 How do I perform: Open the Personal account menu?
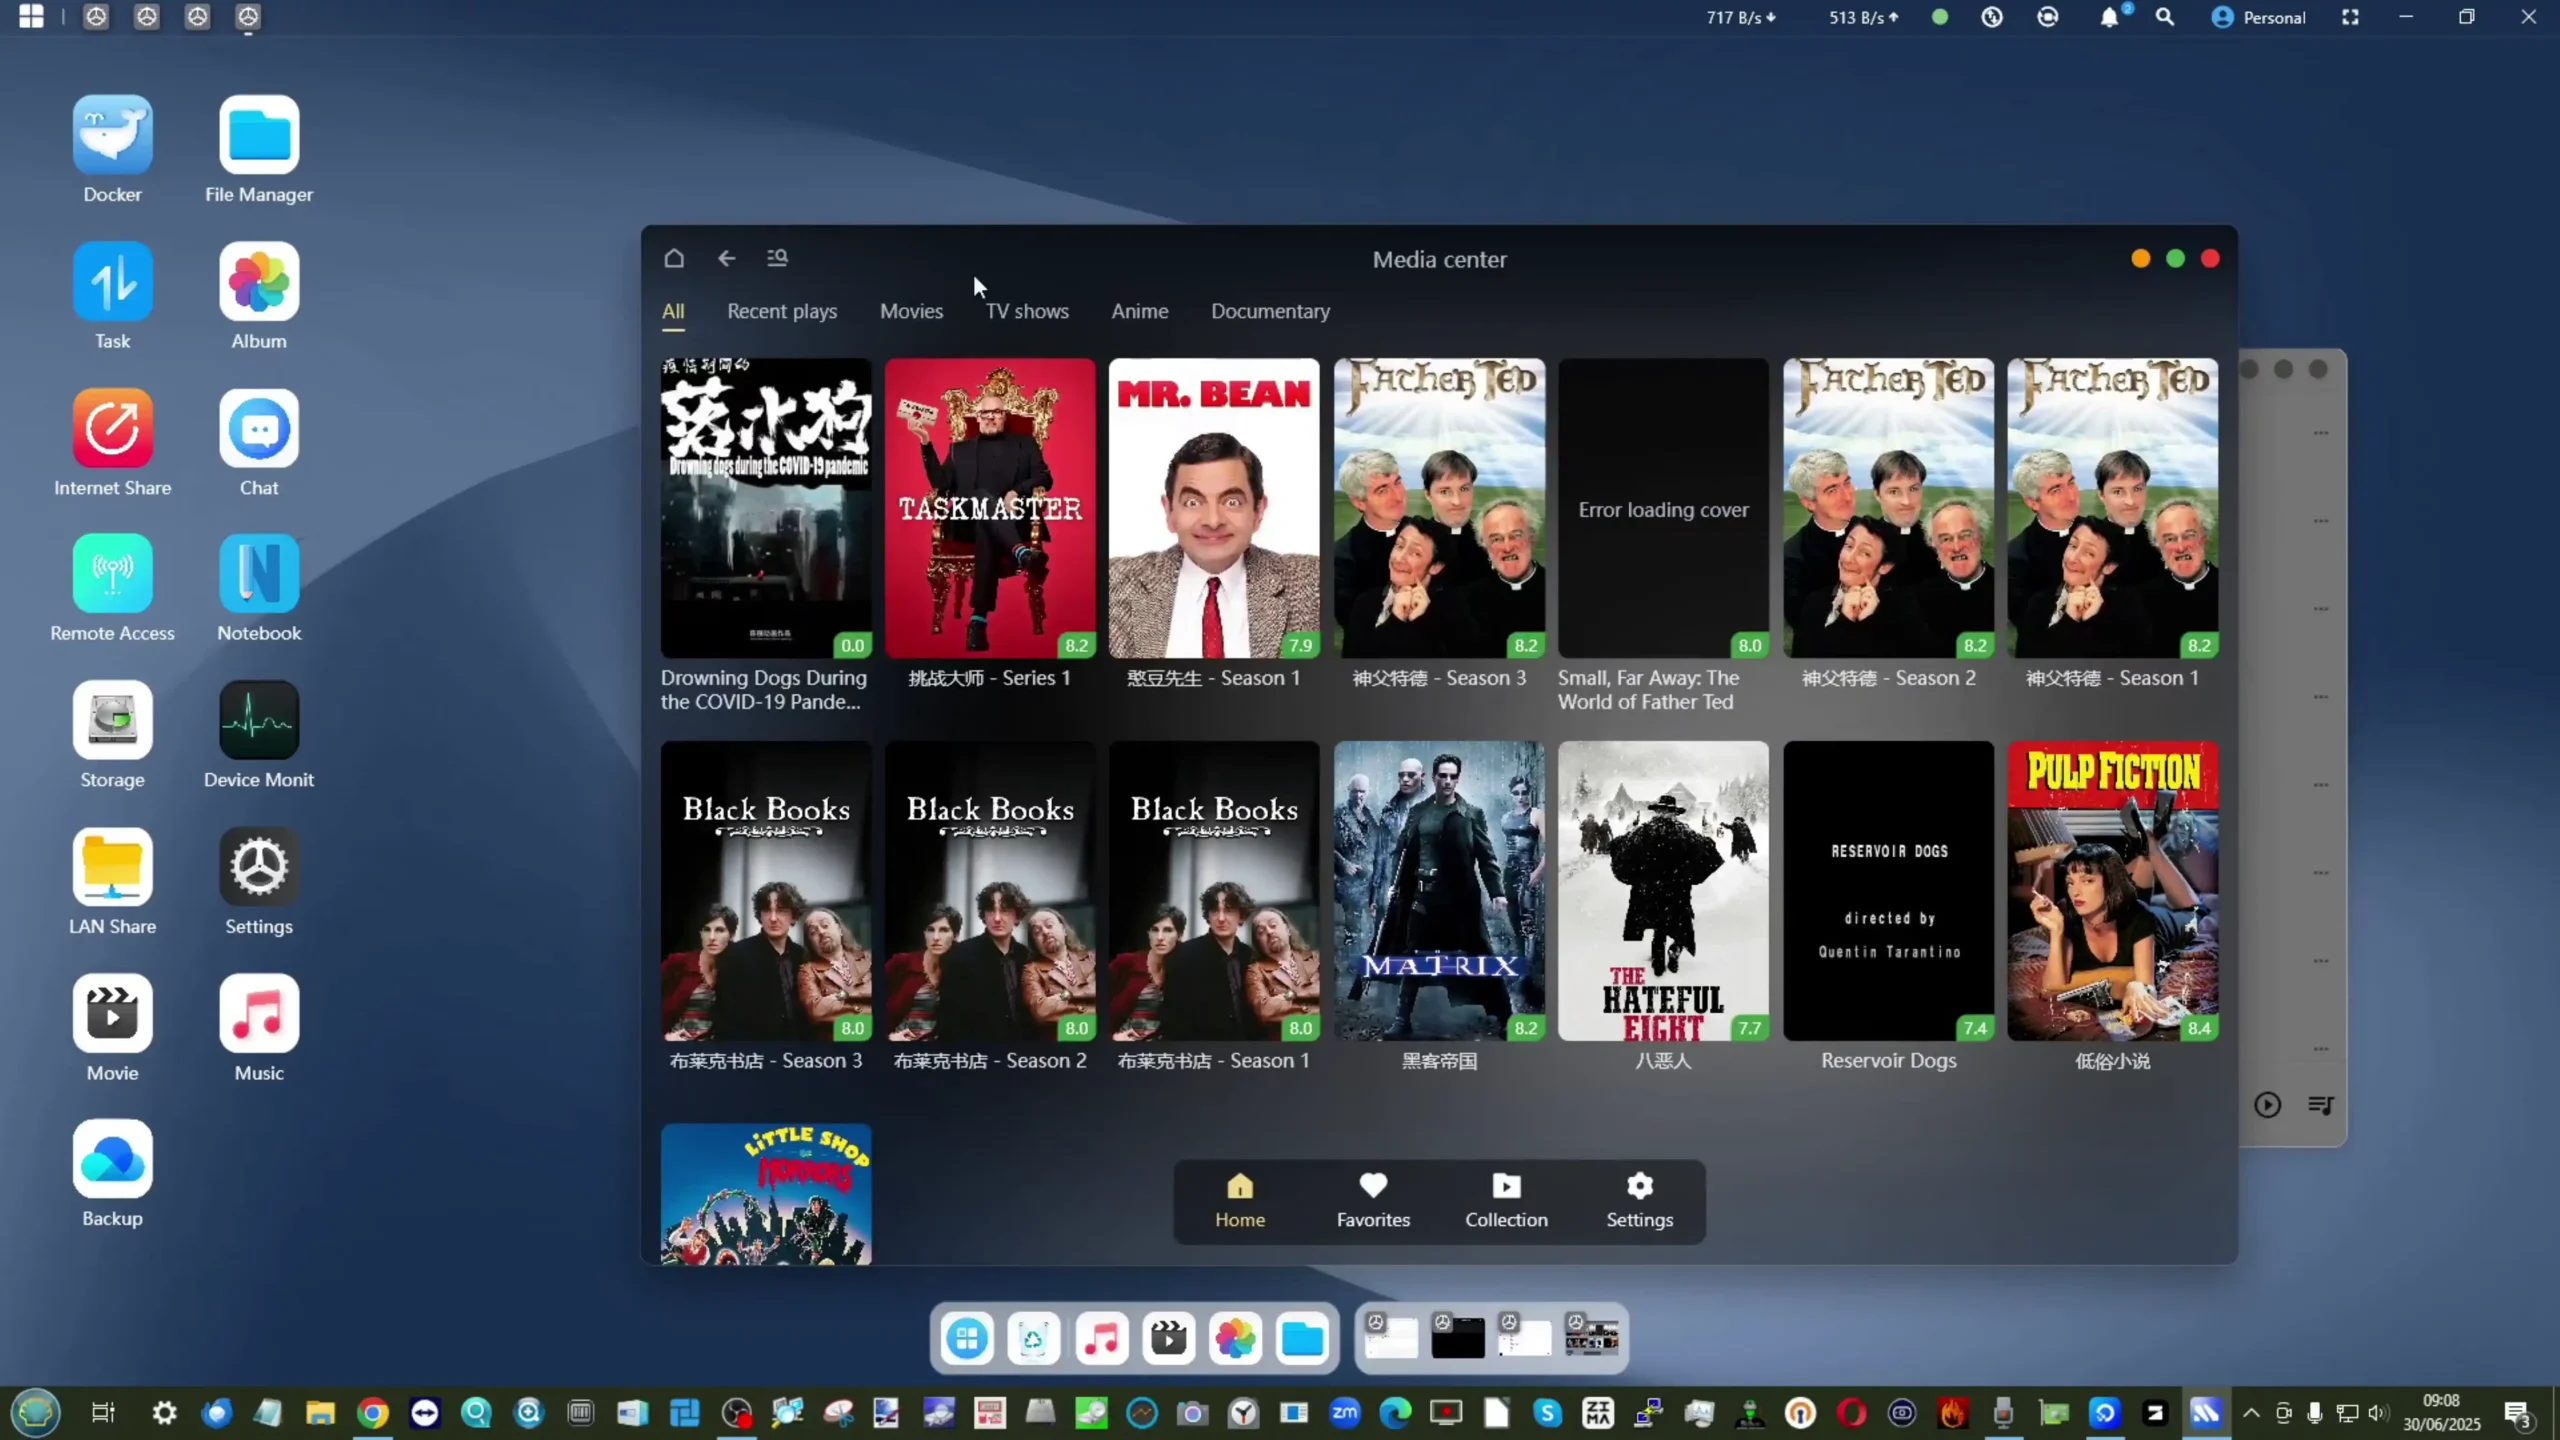(x=2258, y=17)
